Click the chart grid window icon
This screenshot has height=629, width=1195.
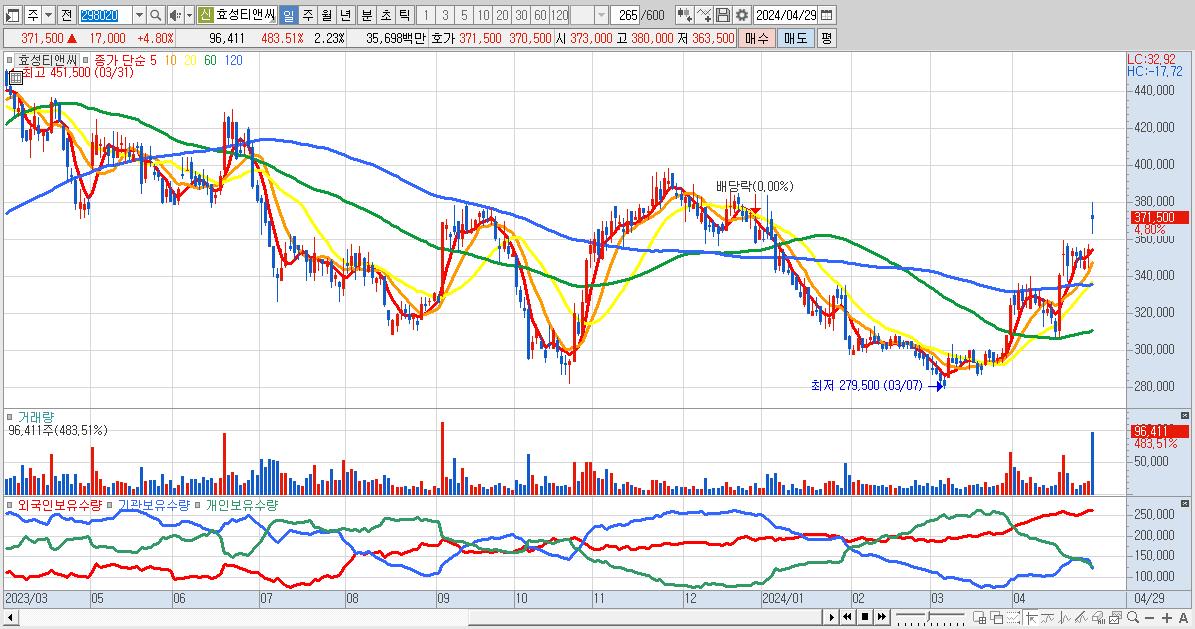coord(979,617)
